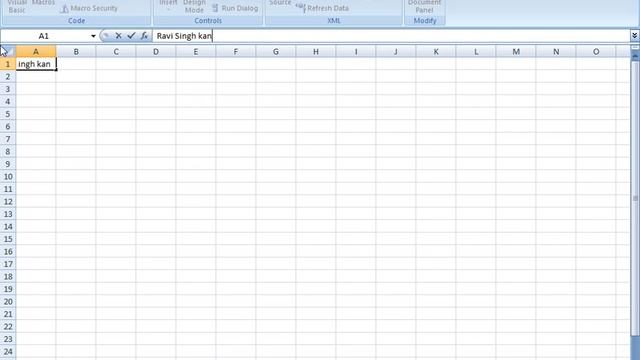Screen dimensions: 640x360
Task: Click the formula bar text Ravi Singh kan
Action: click(x=184, y=36)
